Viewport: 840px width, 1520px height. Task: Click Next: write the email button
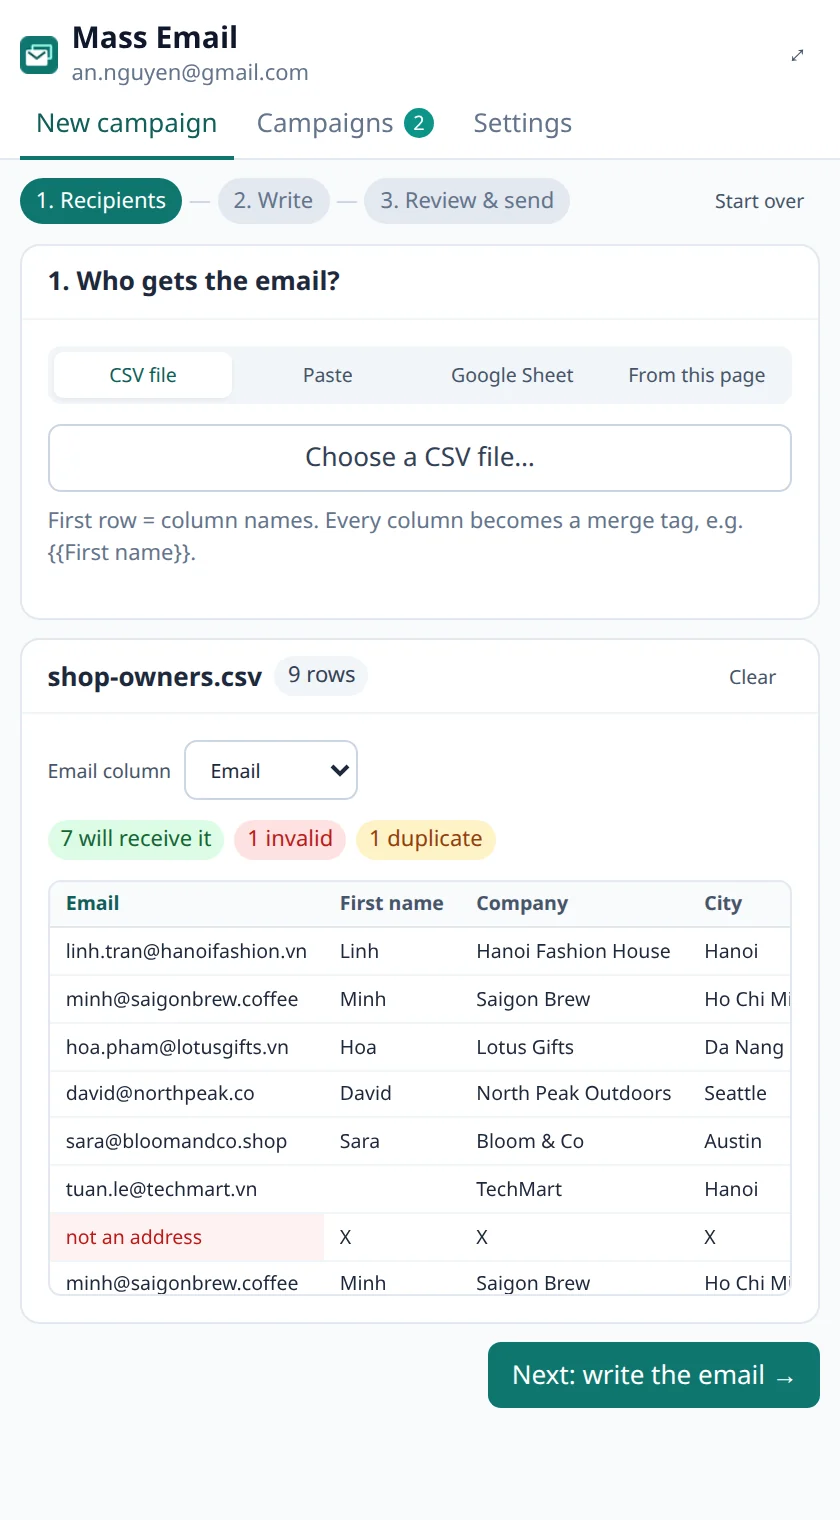pos(654,1375)
